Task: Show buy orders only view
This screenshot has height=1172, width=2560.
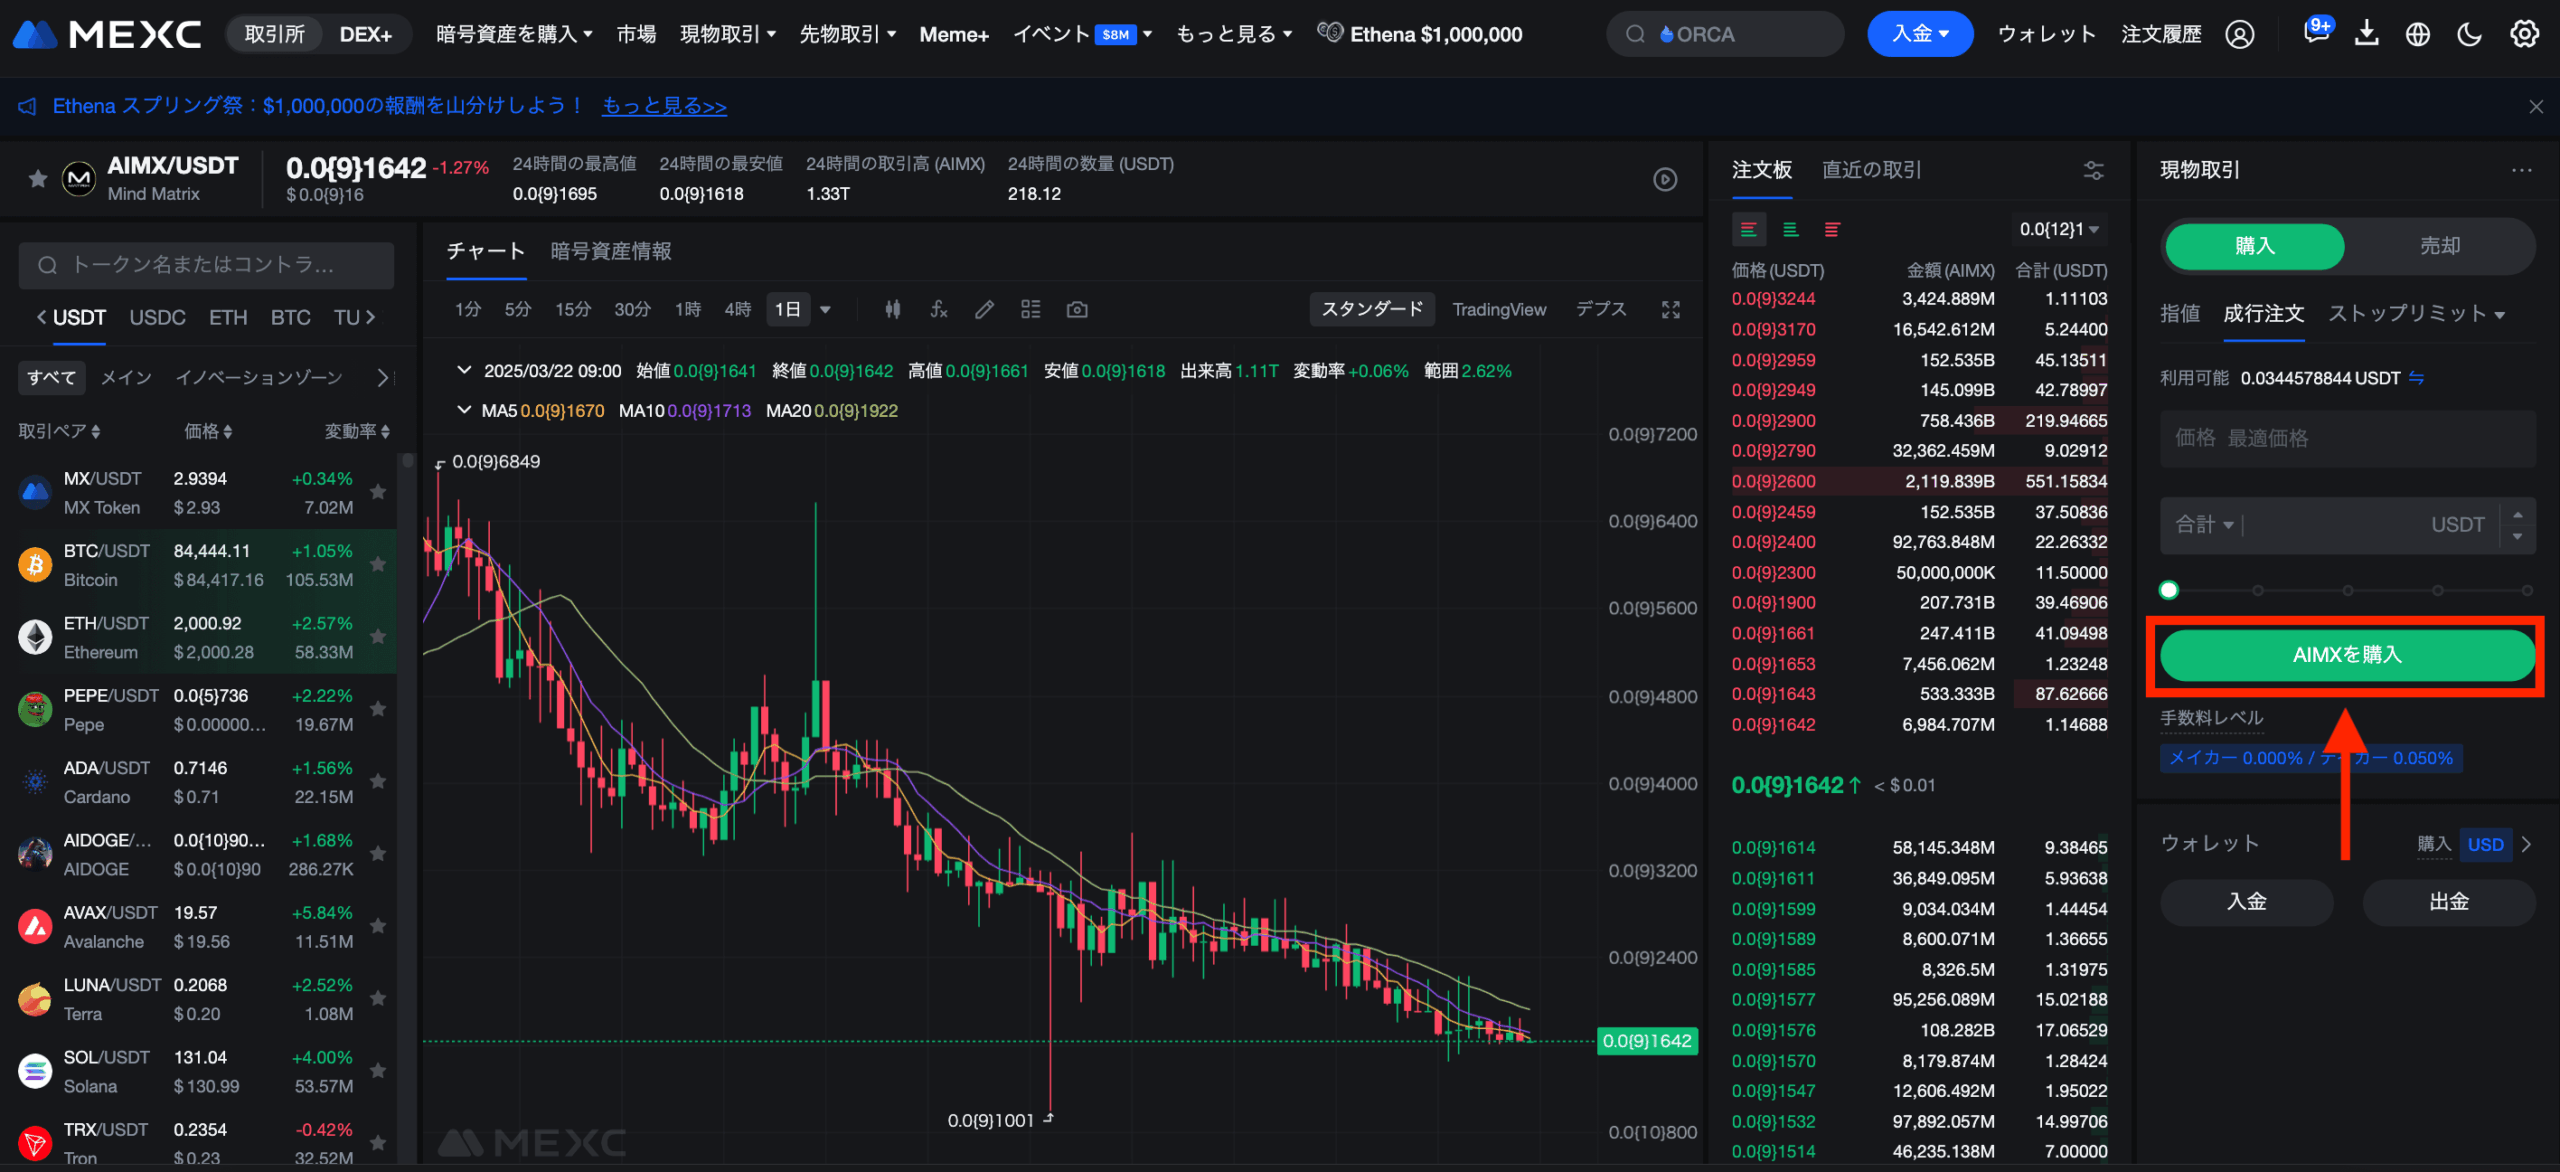Action: click(1791, 230)
